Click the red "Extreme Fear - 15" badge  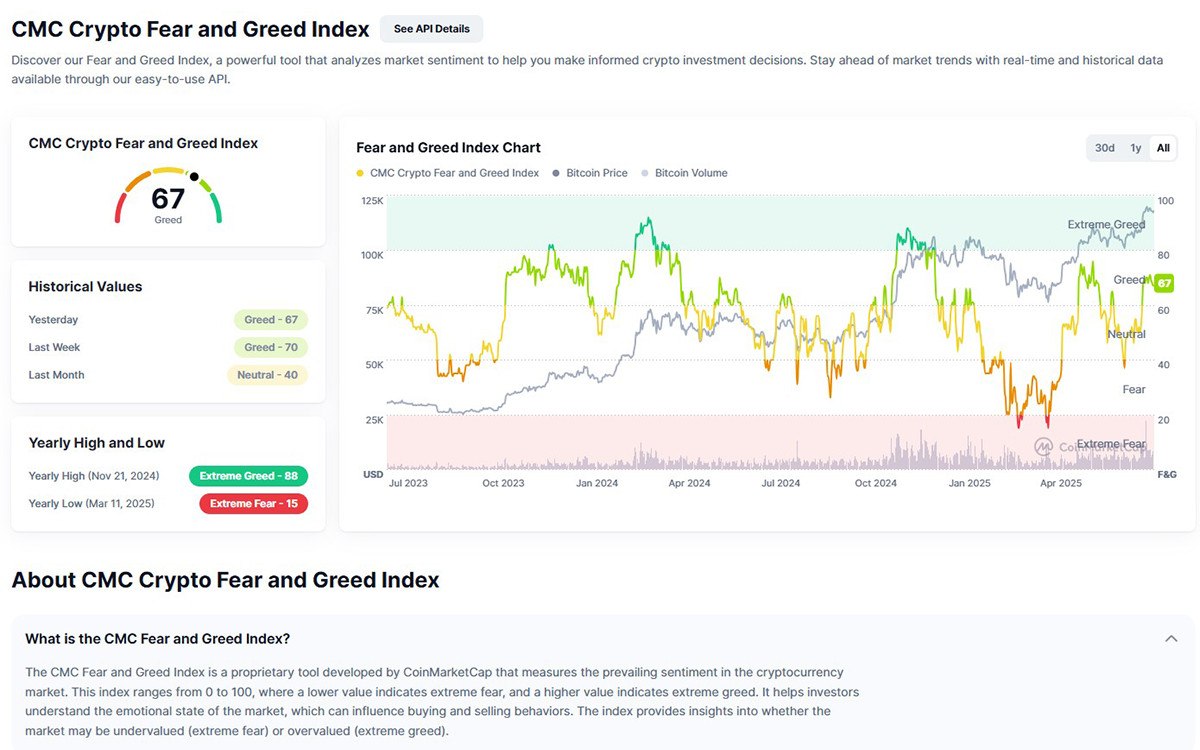[x=253, y=503]
